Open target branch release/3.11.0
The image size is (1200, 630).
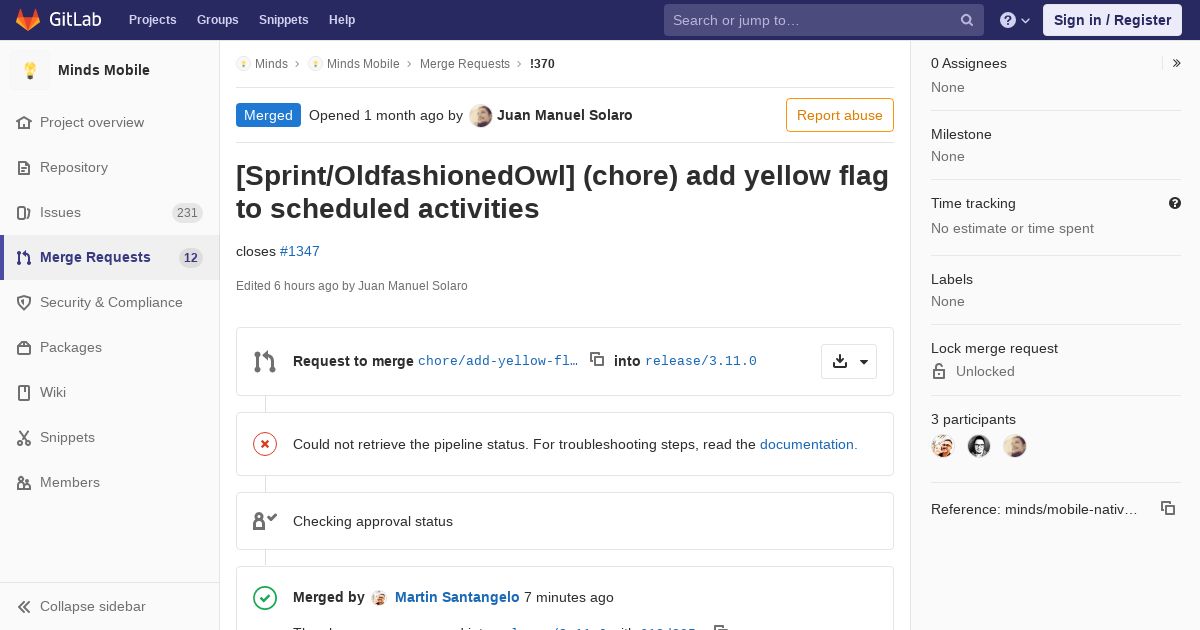701,361
